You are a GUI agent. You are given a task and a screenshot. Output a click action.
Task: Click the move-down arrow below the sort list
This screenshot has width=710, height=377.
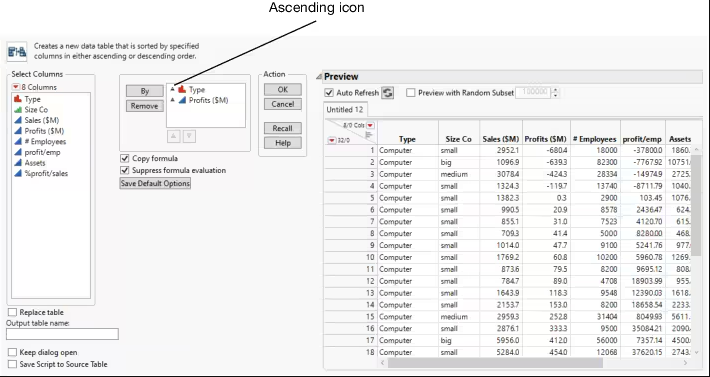click(x=189, y=136)
